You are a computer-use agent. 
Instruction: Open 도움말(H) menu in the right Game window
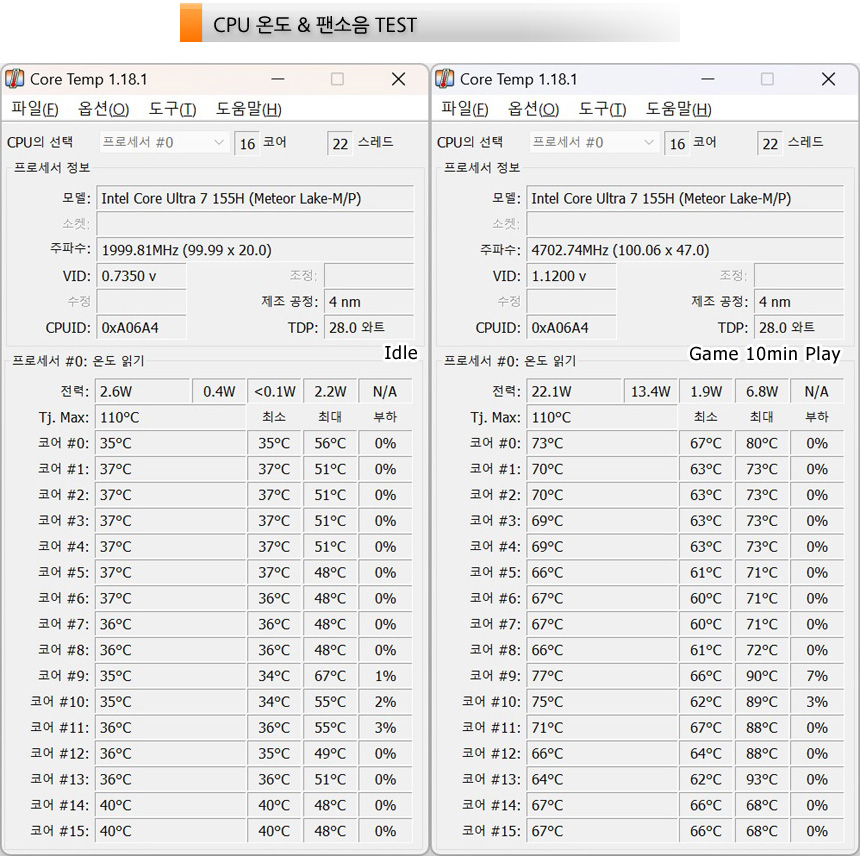point(678,109)
